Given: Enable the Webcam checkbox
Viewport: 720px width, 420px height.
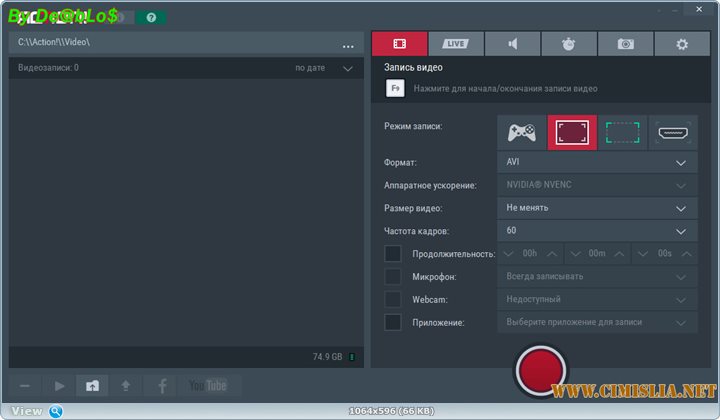Looking at the screenshot, I should (393, 299).
